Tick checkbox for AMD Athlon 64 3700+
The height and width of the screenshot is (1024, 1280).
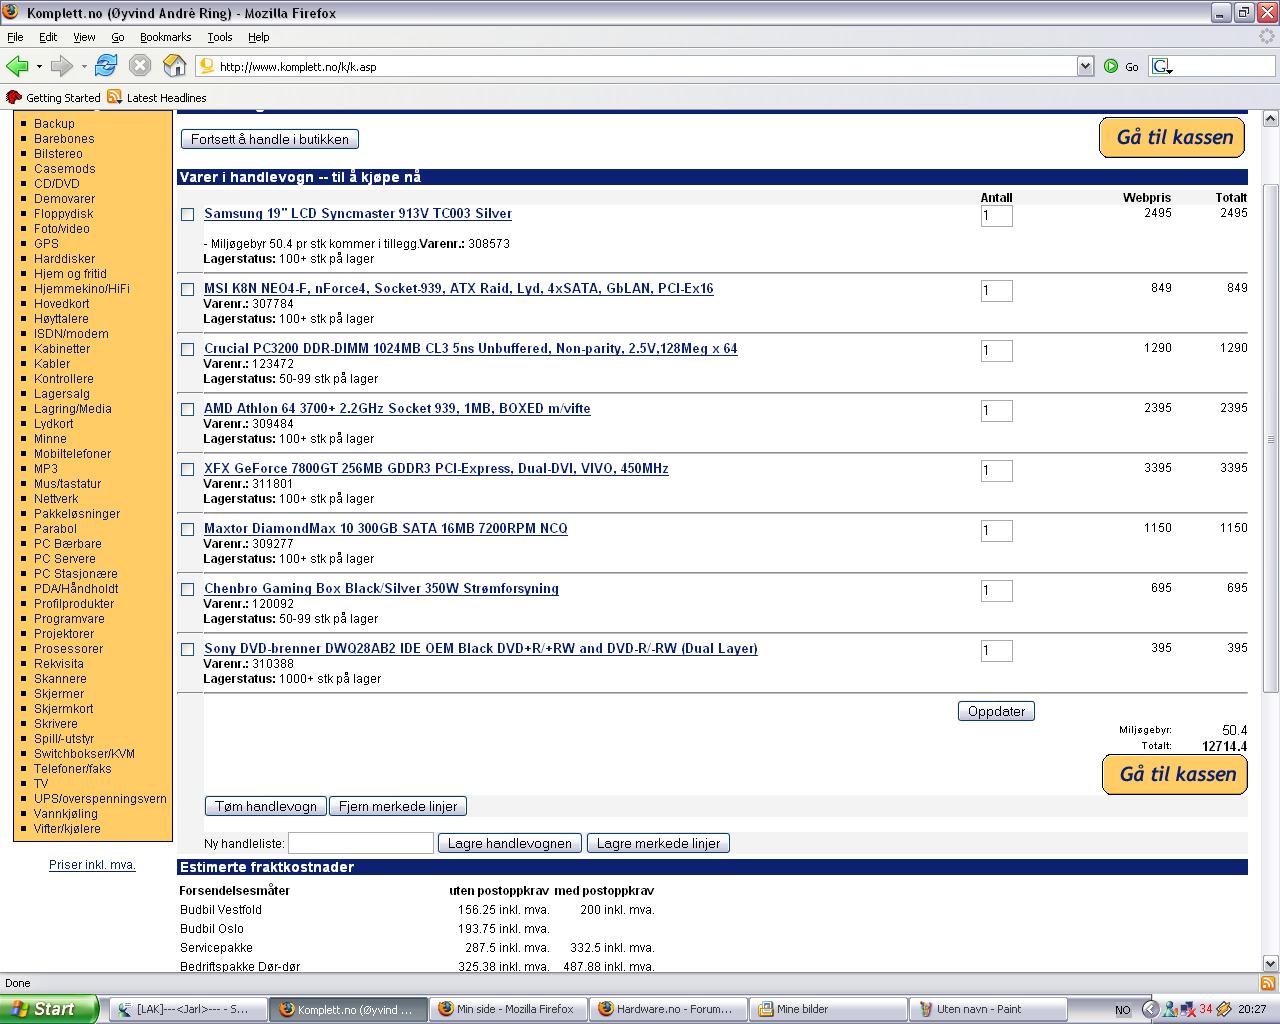click(x=187, y=409)
